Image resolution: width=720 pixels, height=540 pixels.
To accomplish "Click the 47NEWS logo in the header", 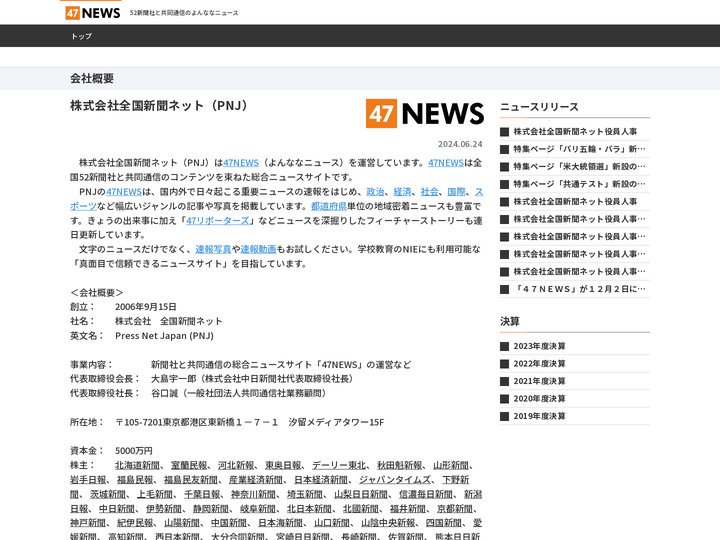I will tap(93, 13).
